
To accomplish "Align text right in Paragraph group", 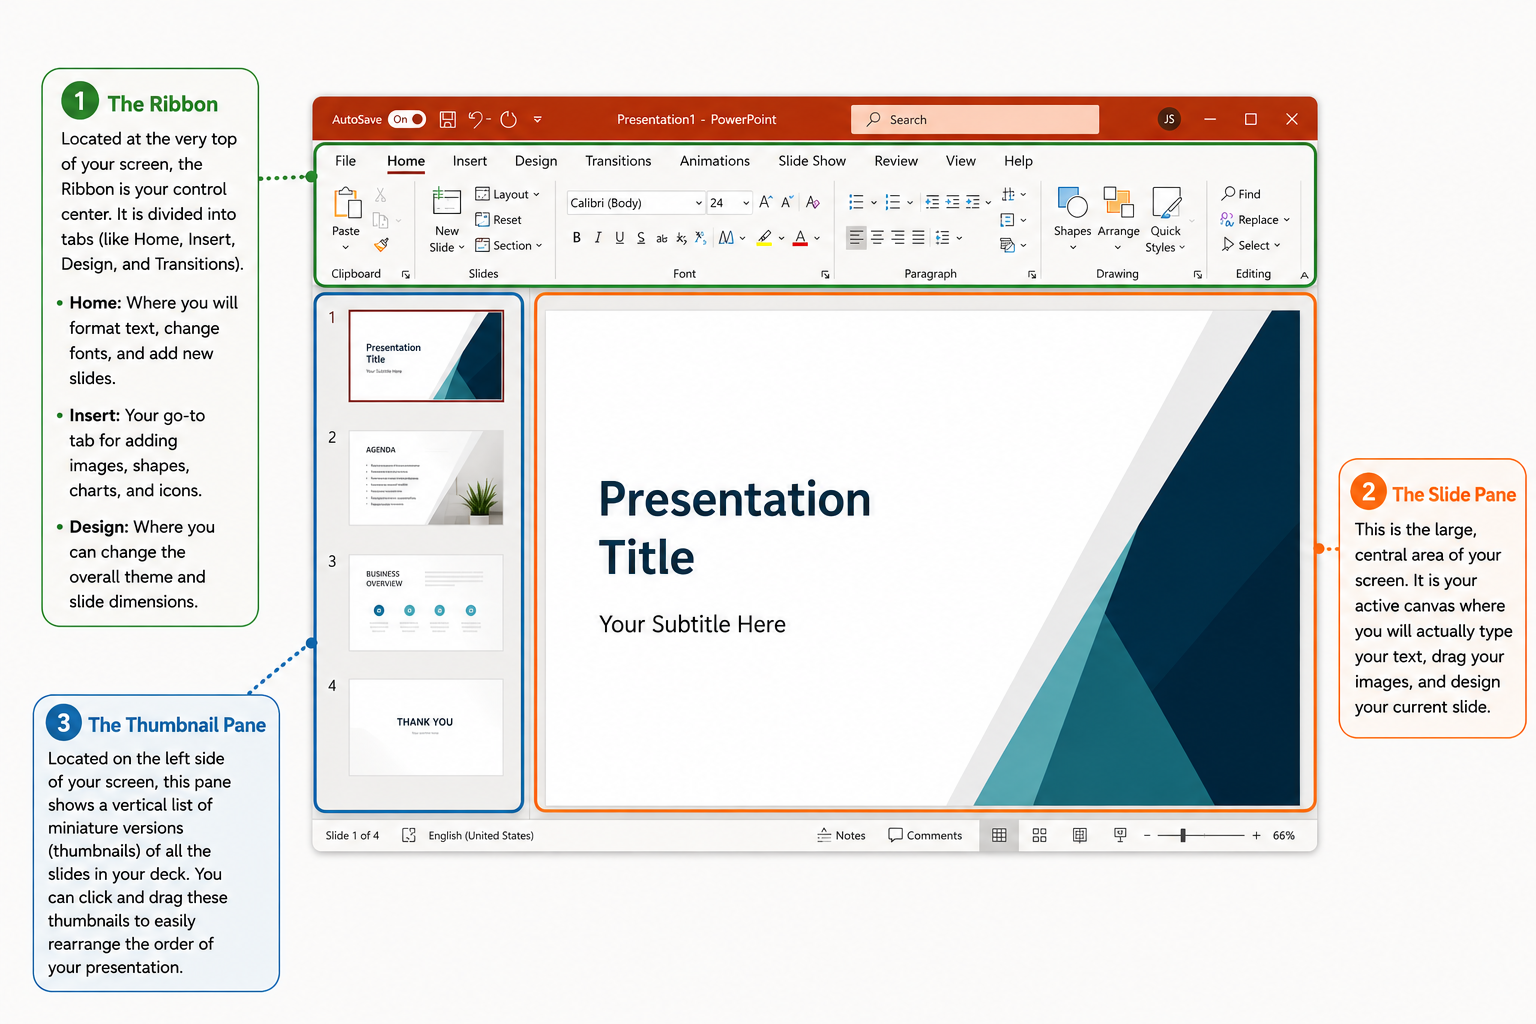I will [898, 237].
